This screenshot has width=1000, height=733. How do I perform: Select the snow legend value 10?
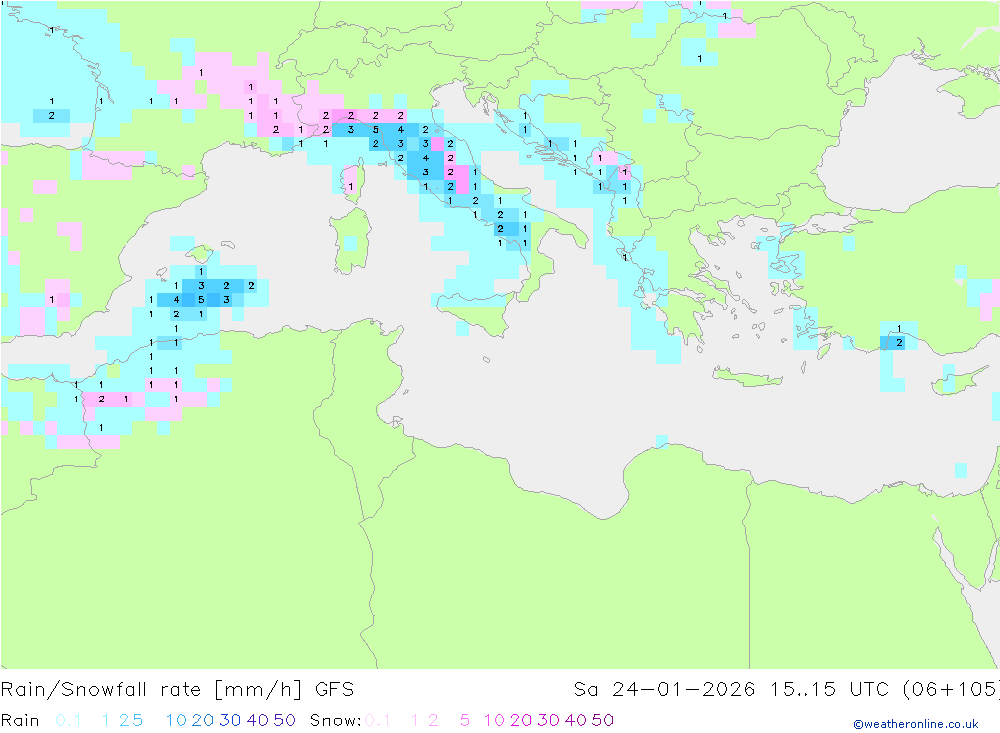point(494,720)
